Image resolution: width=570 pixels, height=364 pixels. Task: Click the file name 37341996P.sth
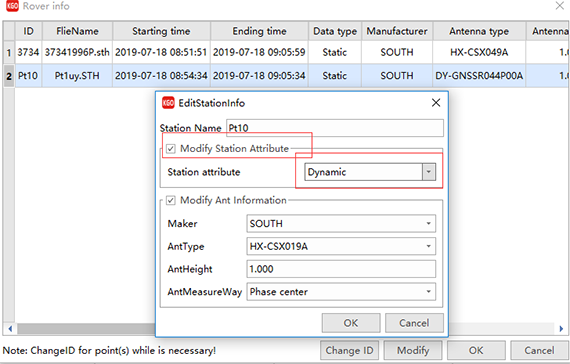click(x=77, y=52)
